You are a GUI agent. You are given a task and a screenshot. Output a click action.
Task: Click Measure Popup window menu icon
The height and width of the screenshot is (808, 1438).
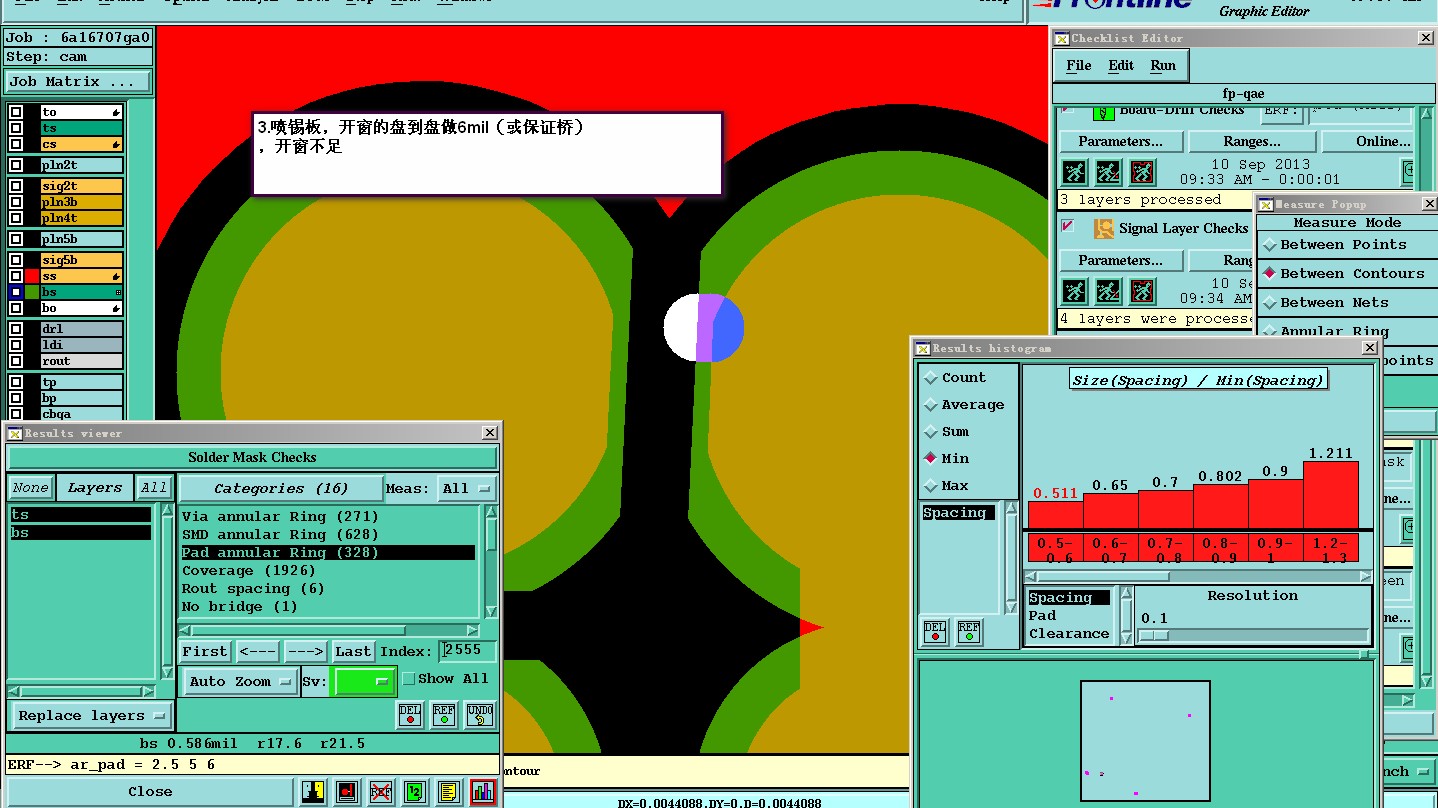tap(1266, 204)
